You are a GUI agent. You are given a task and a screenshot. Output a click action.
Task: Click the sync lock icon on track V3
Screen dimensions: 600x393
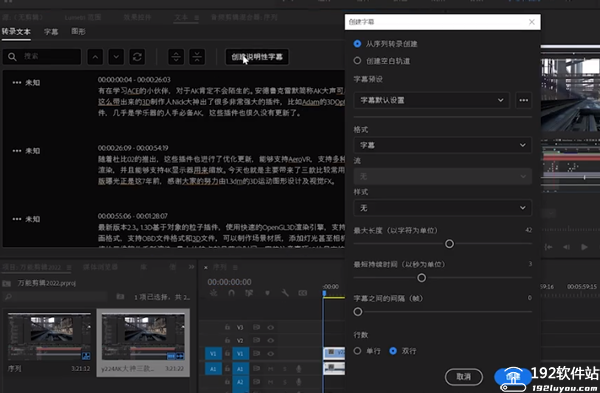[x=256, y=328]
